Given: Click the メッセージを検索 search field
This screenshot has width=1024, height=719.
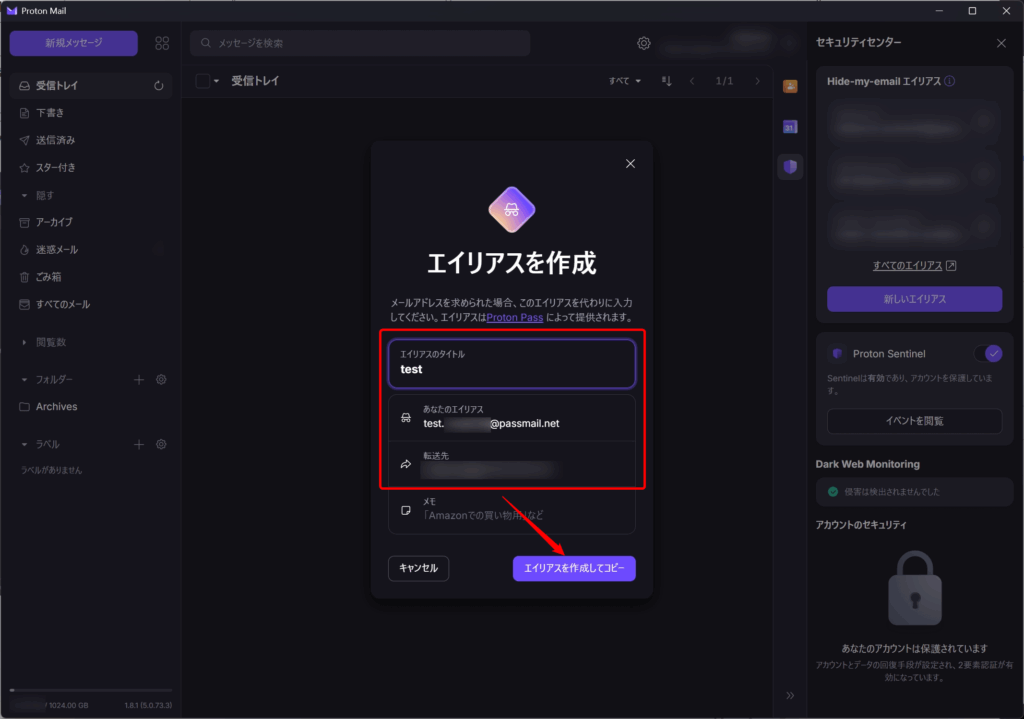Looking at the screenshot, I should (360, 43).
